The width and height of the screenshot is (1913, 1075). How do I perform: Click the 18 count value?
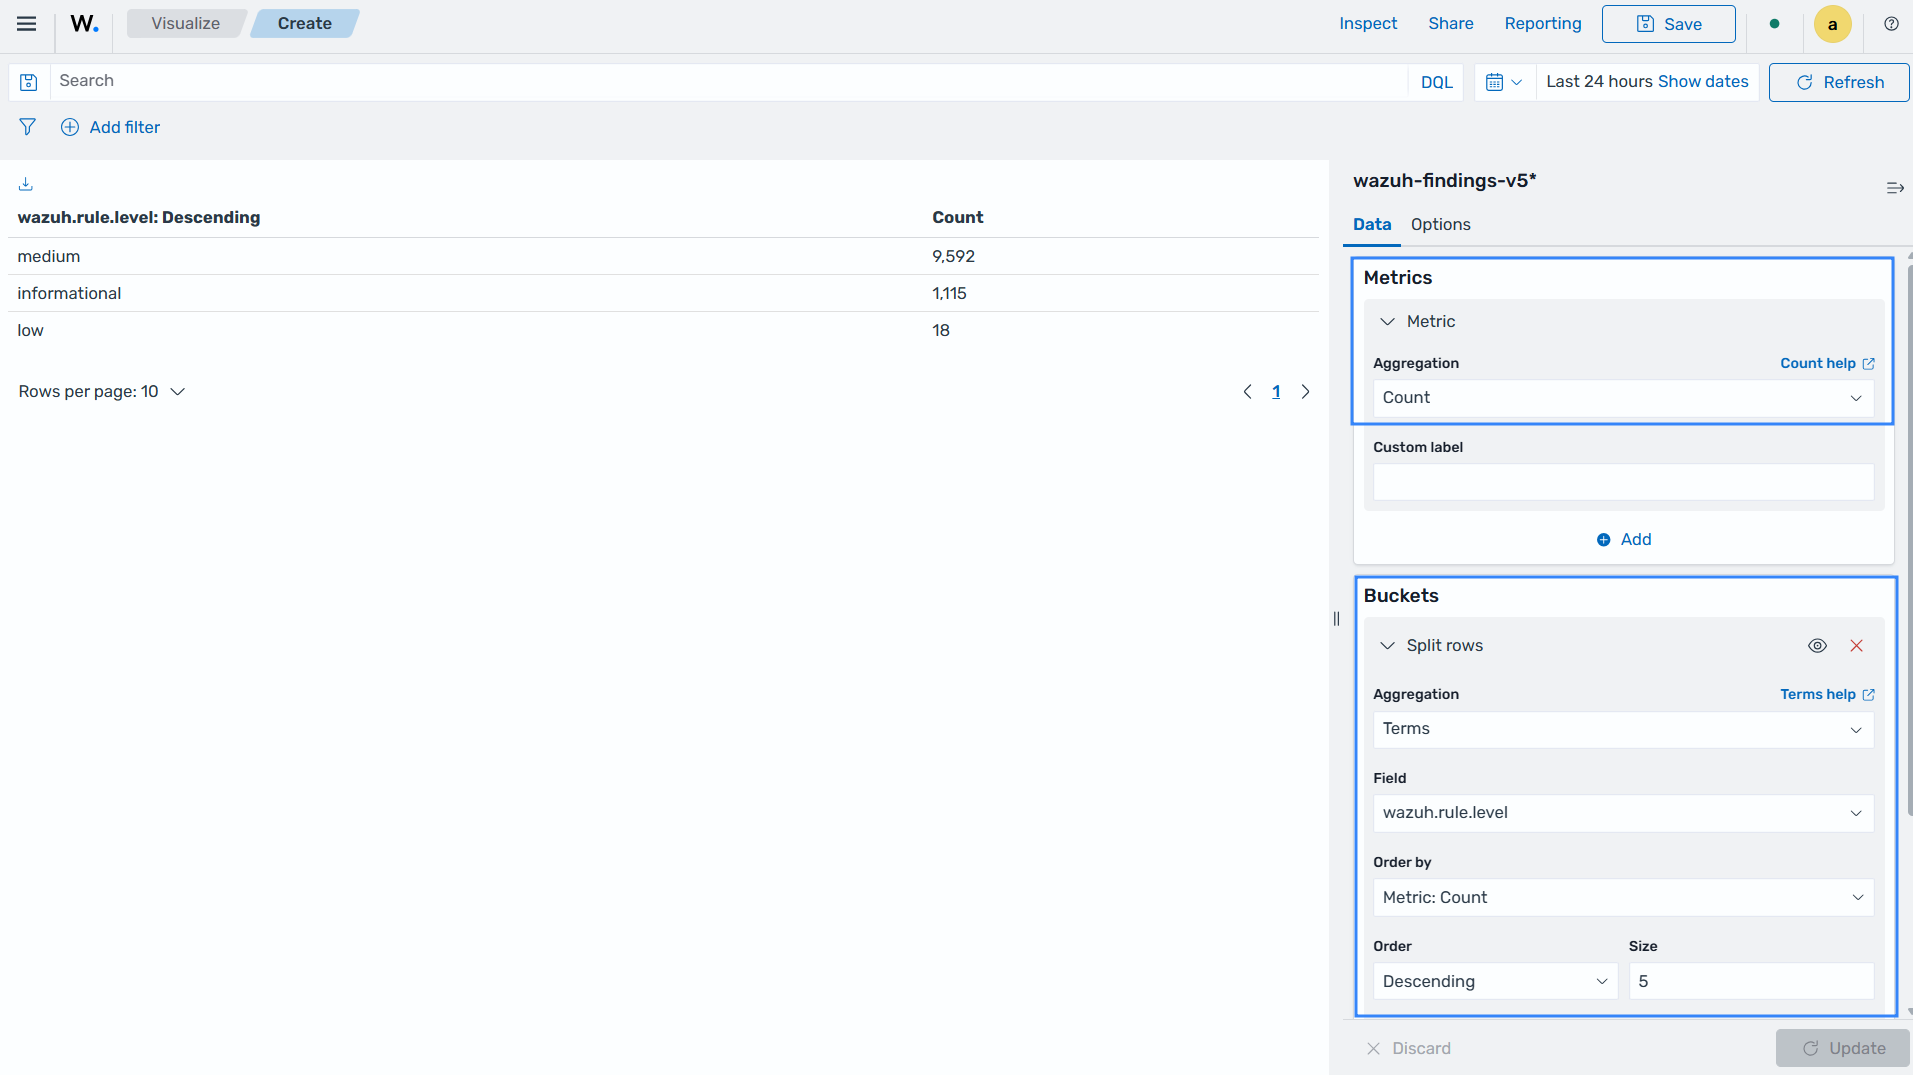click(x=940, y=330)
